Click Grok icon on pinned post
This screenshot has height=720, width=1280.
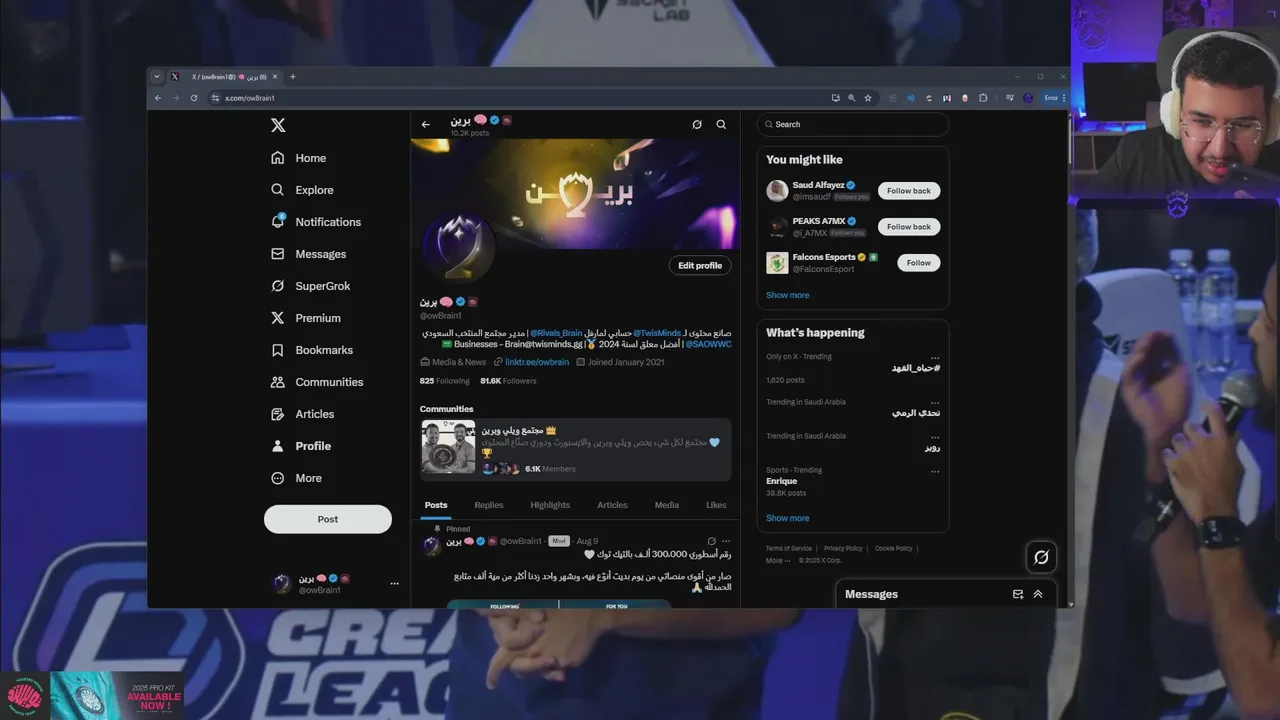point(712,541)
